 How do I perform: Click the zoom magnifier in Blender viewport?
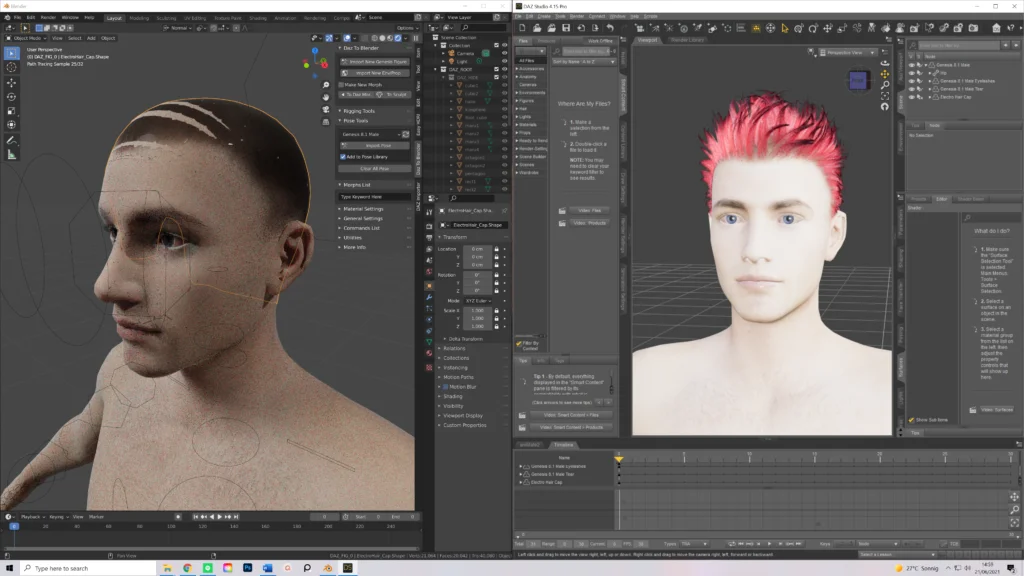click(x=326, y=85)
